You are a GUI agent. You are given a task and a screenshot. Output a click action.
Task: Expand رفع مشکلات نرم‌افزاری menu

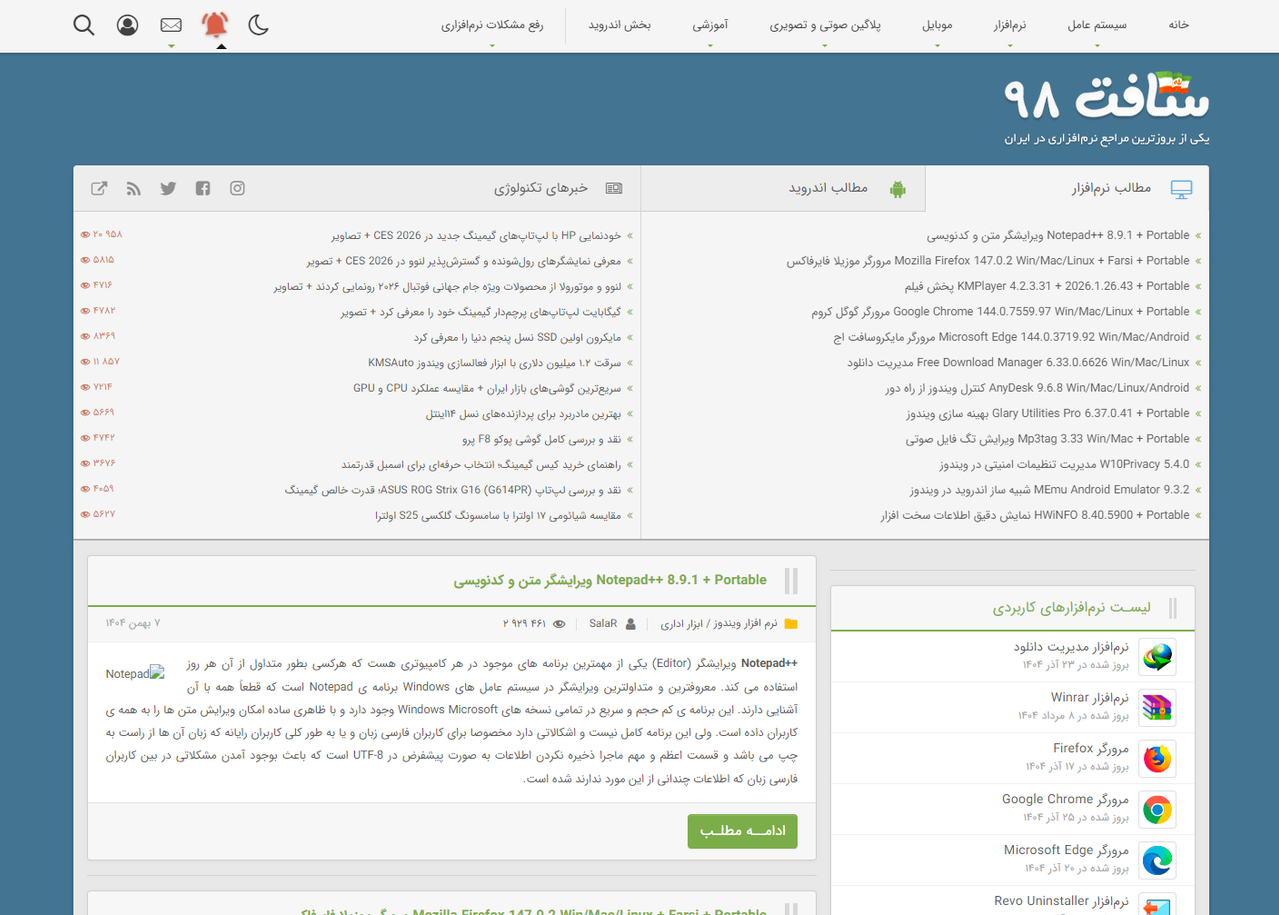click(x=492, y=25)
